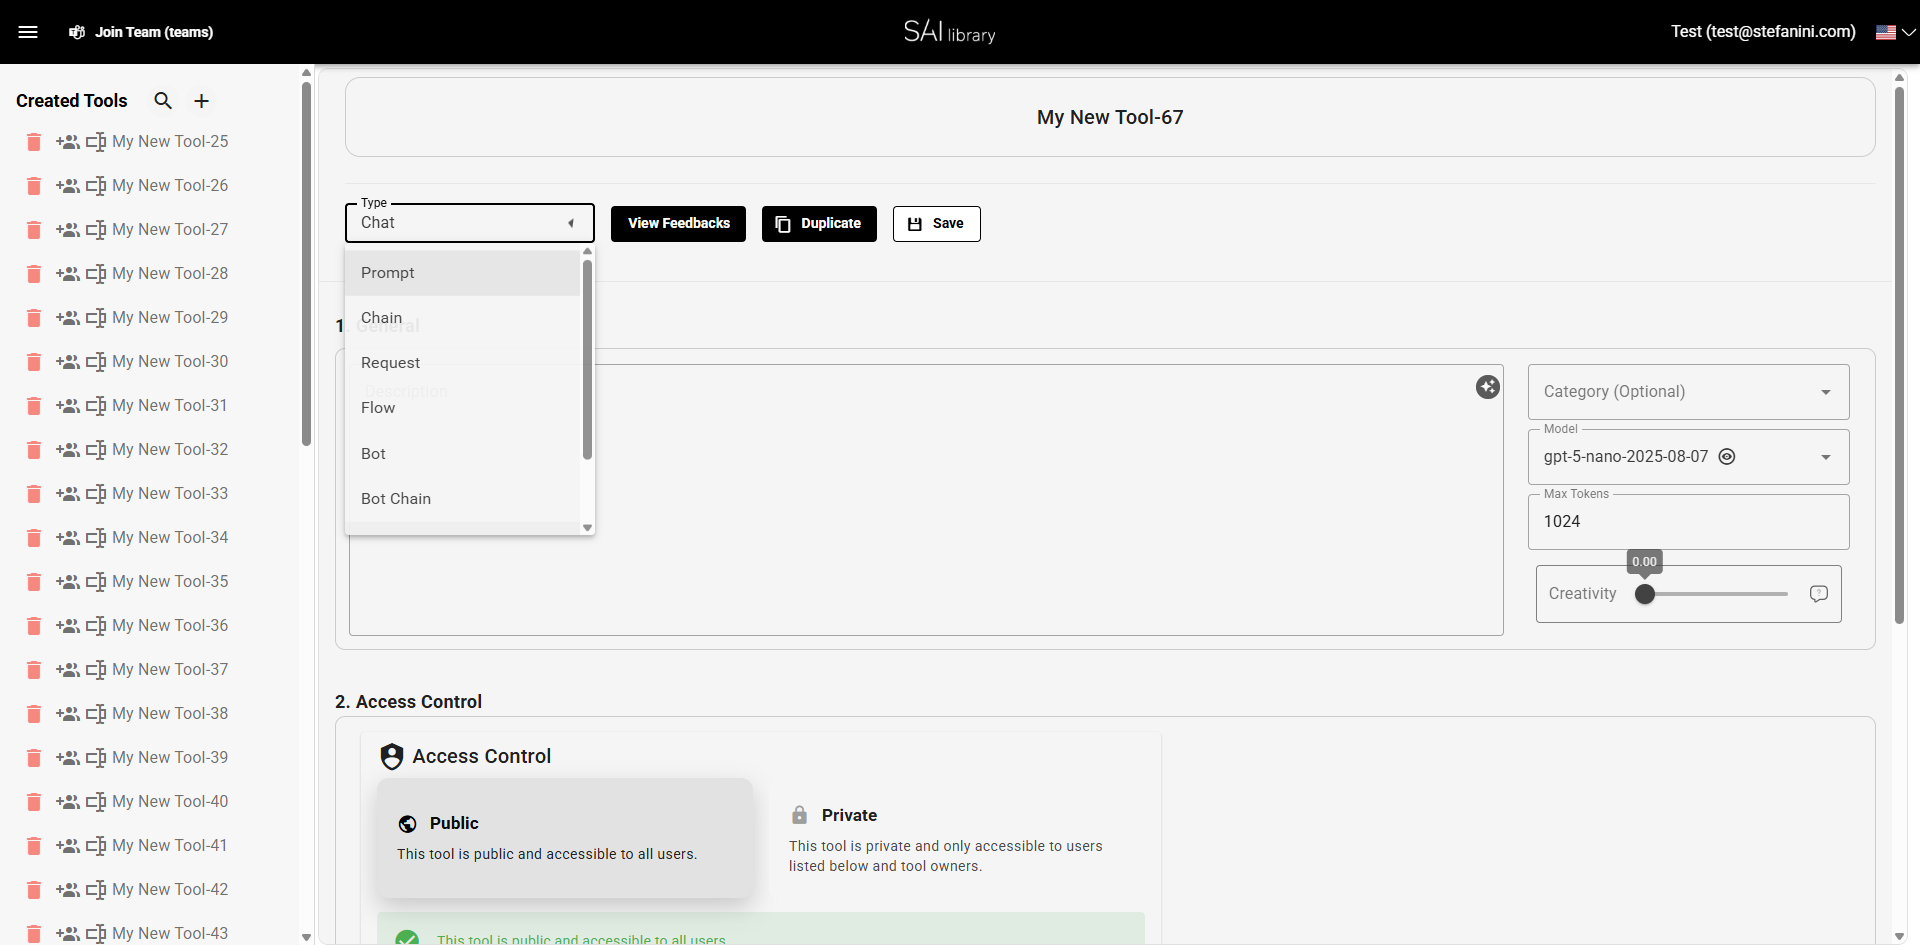Image resolution: width=1920 pixels, height=945 pixels.
Task: Open the Model selection dropdown
Action: pos(1826,456)
